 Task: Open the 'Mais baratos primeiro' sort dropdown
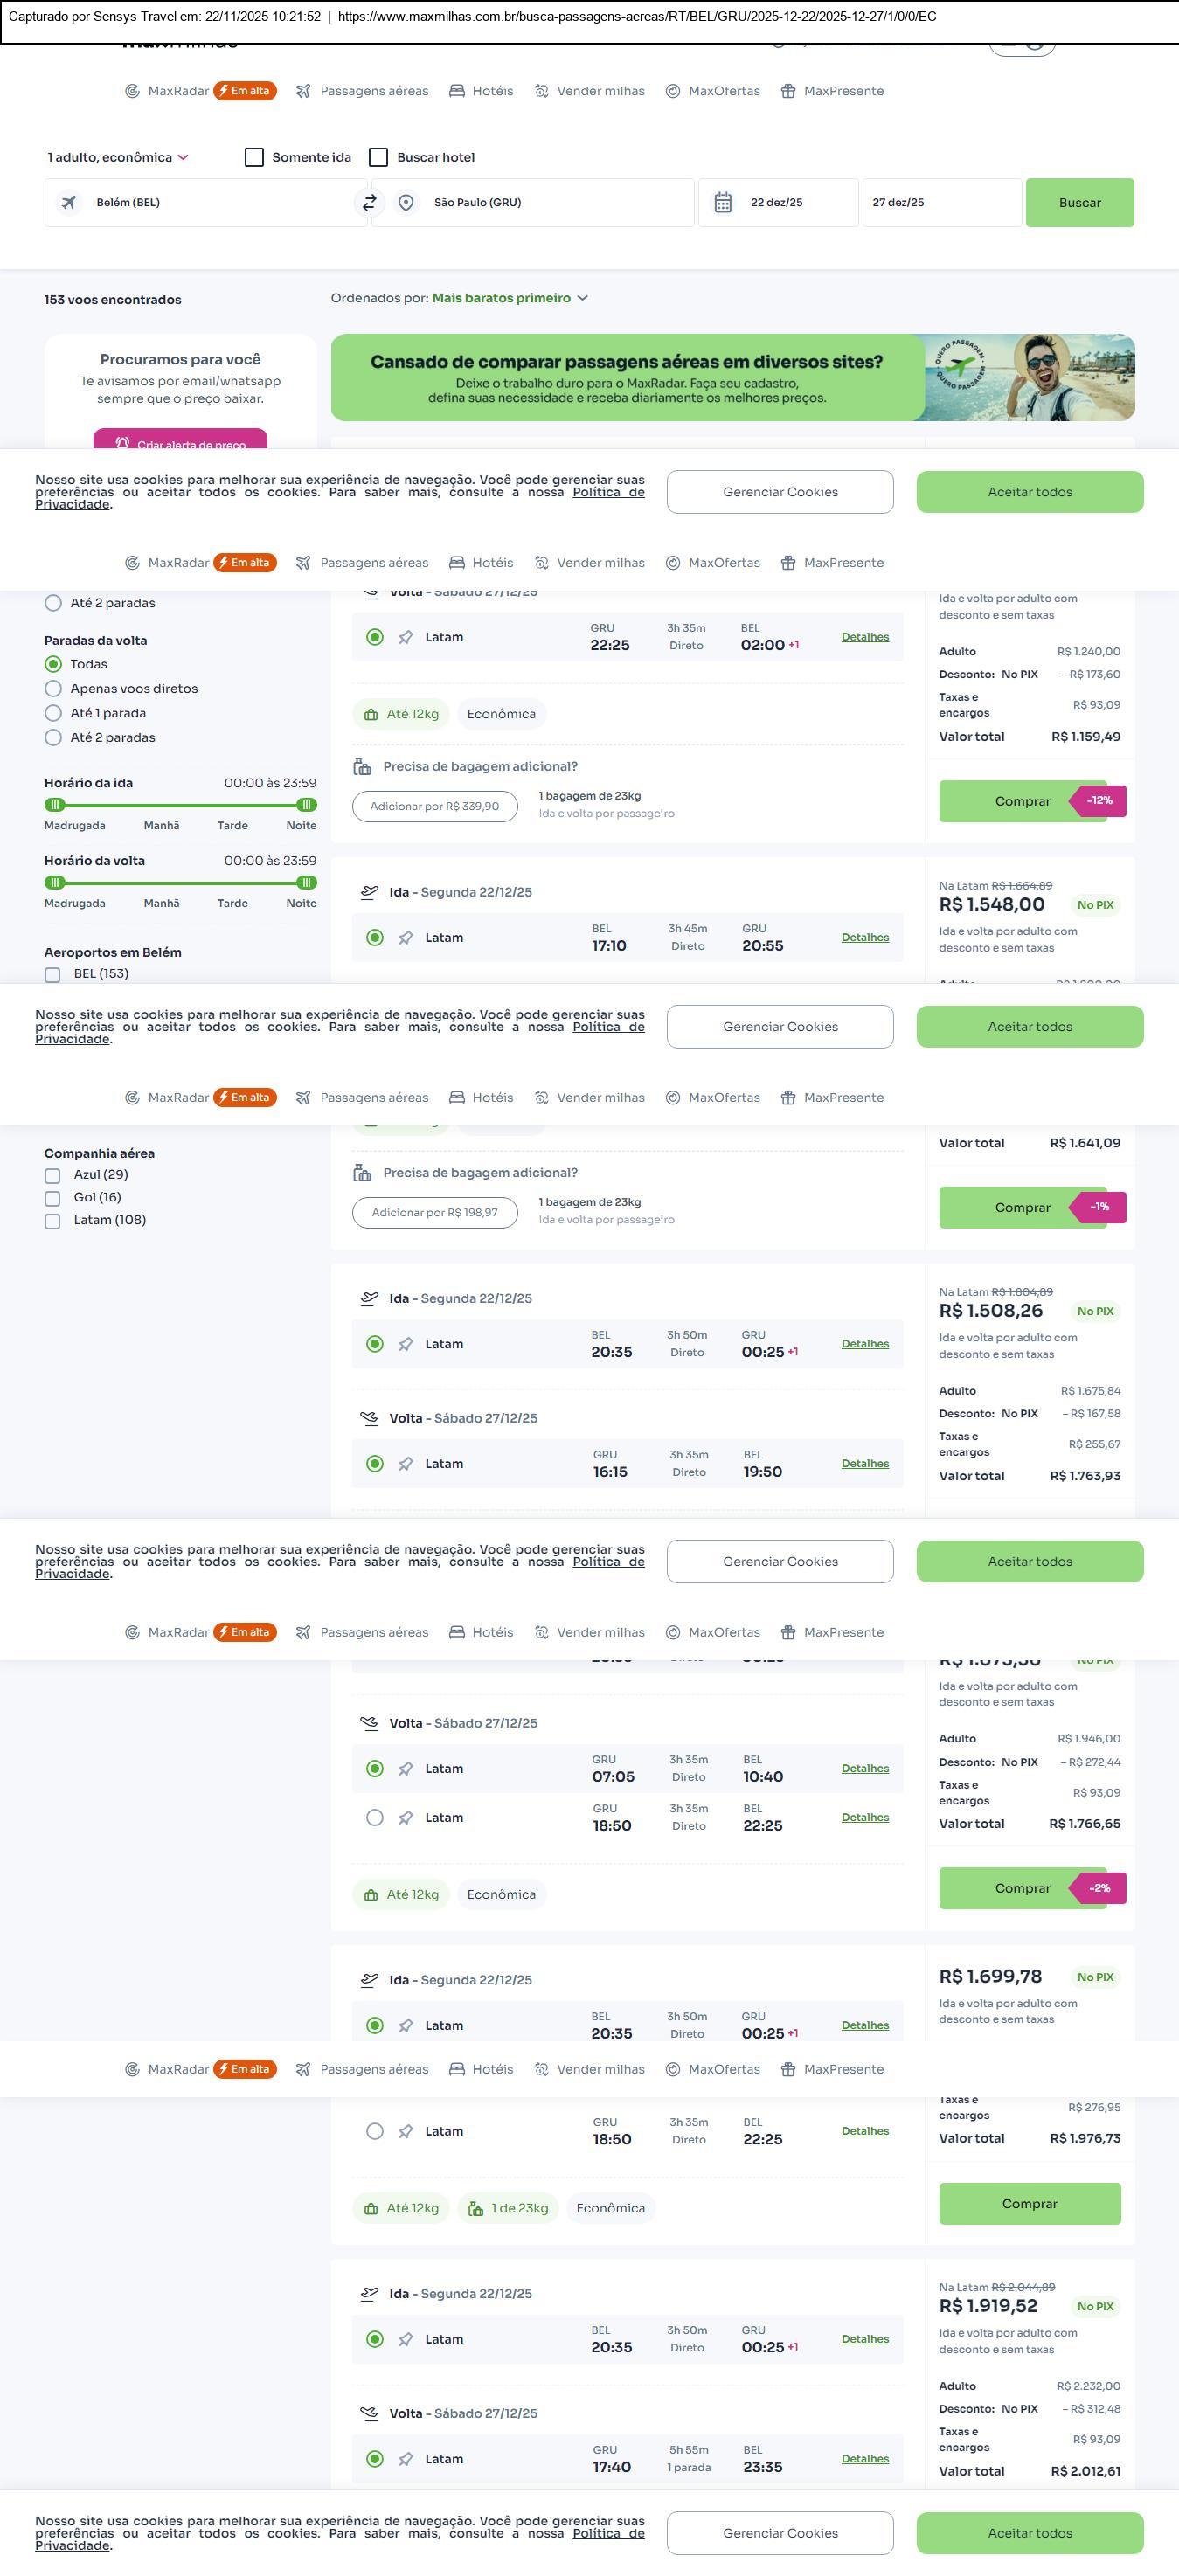pos(509,298)
